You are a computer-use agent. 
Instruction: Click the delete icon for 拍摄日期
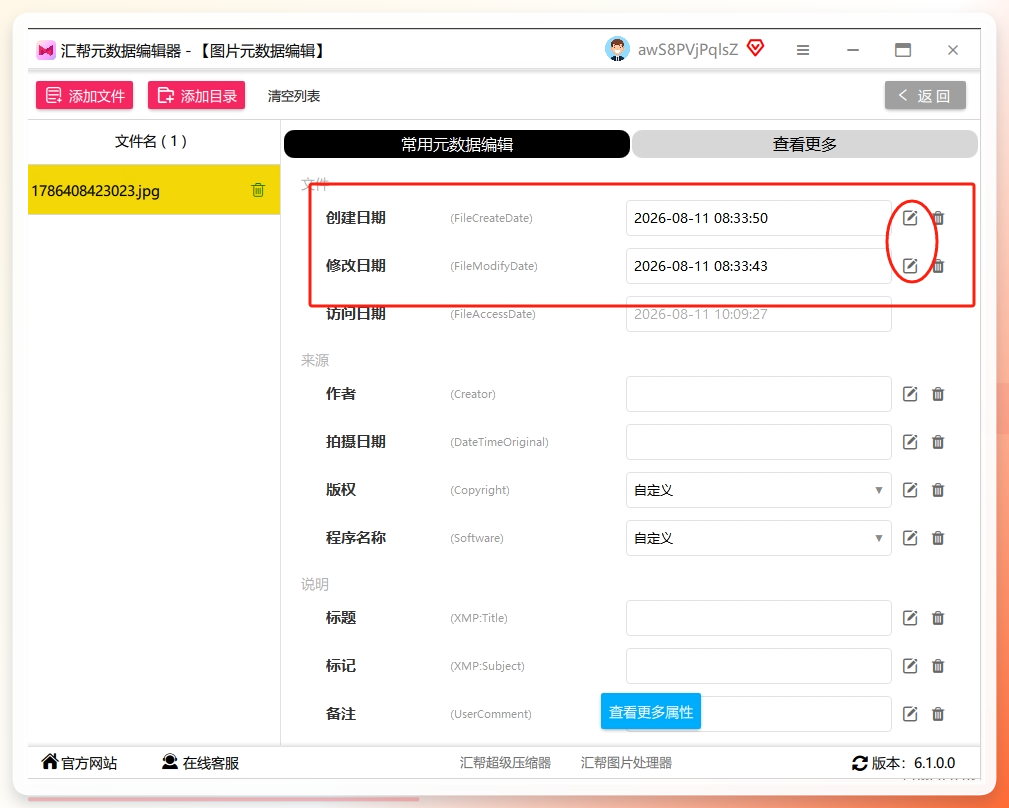pos(938,442)
